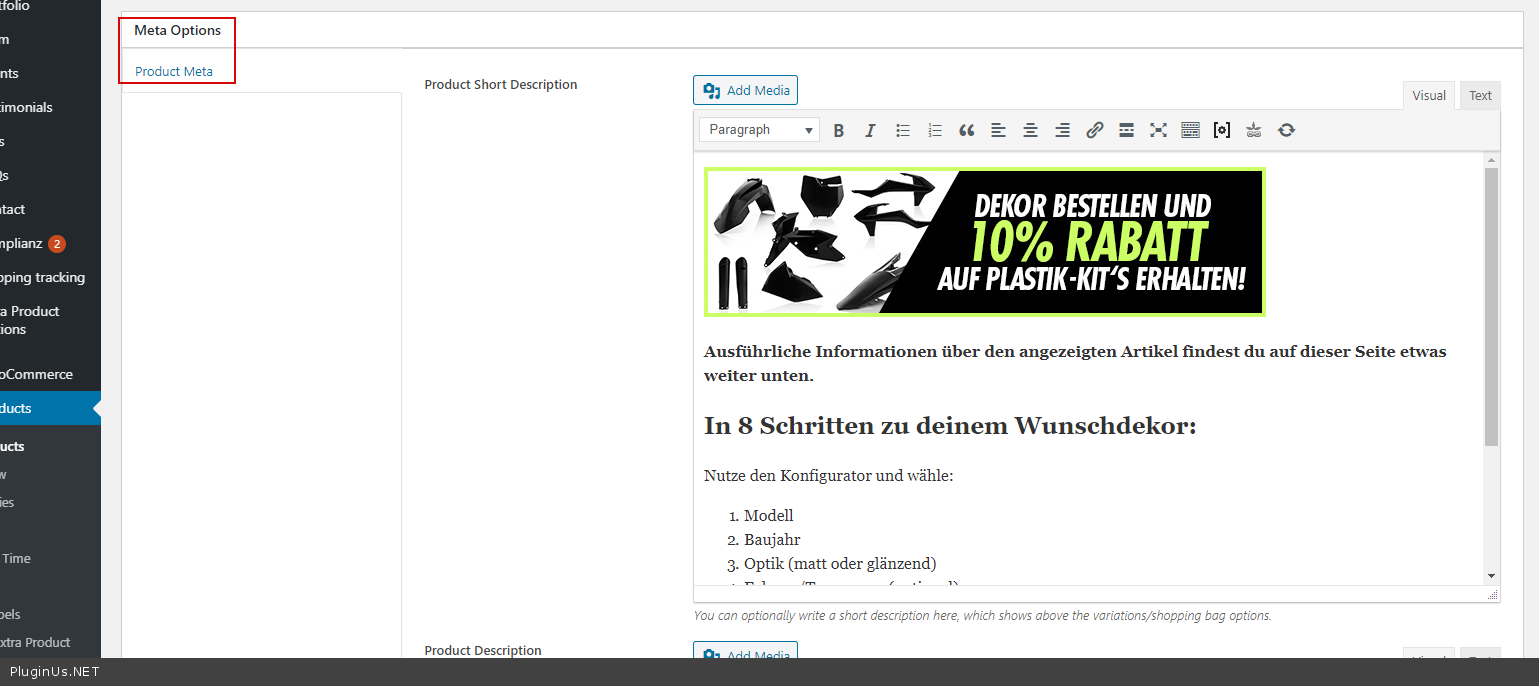1539x686 pixels.
Task: Toggle the editor toolbar kitchen sink
Action: (1190, 130)
